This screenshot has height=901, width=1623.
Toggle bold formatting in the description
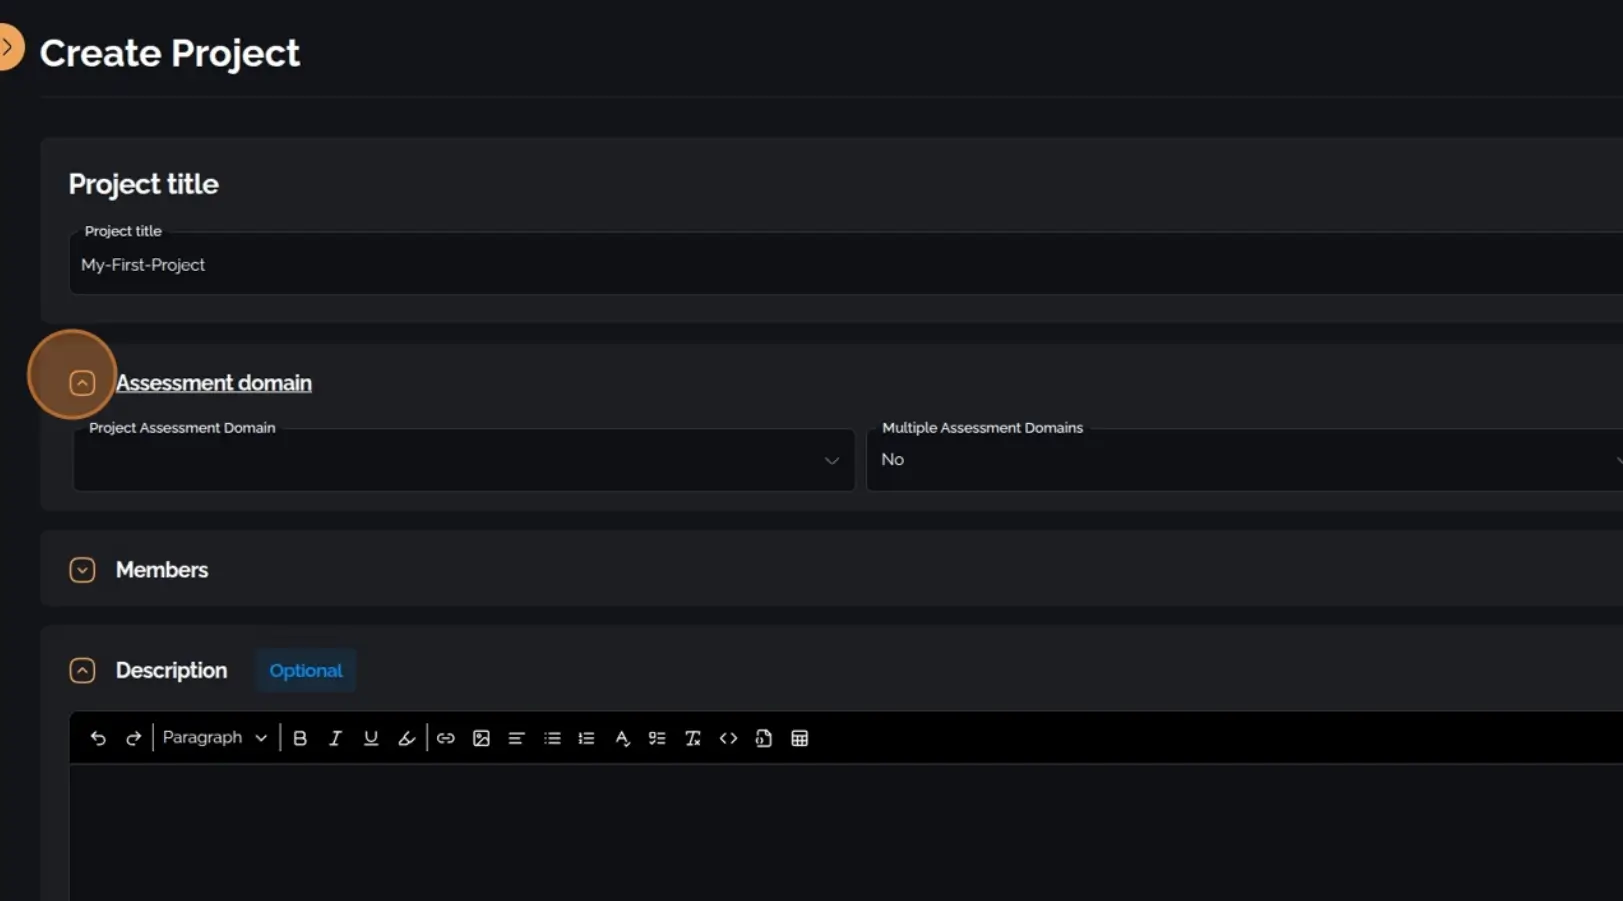pyautogui.click(x=300, y=738)
